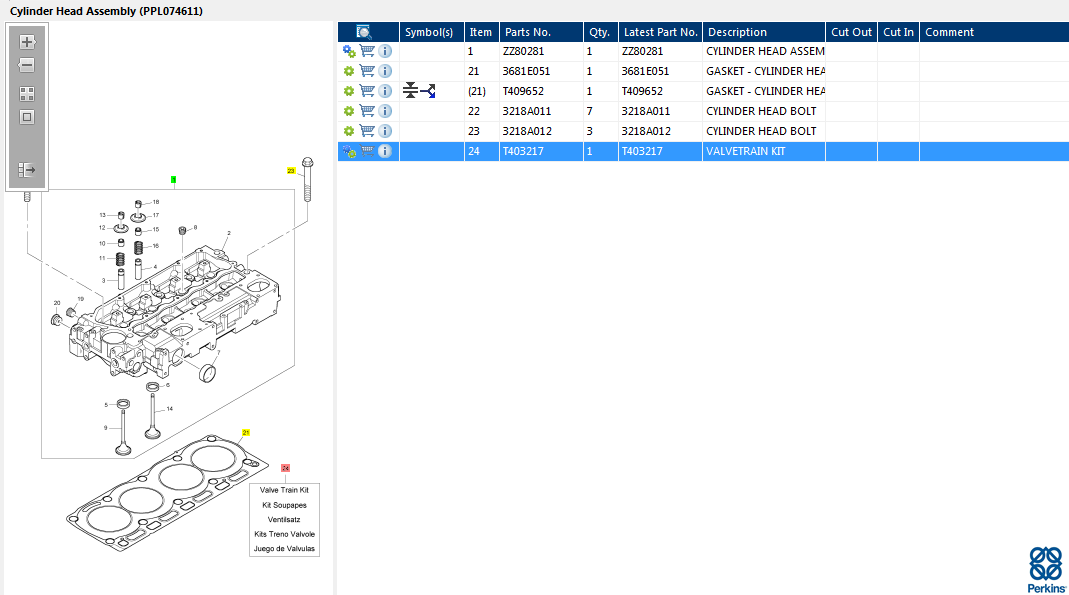
Task: Click latest part number T403217 cell
Action: click(x=661, y=151)
